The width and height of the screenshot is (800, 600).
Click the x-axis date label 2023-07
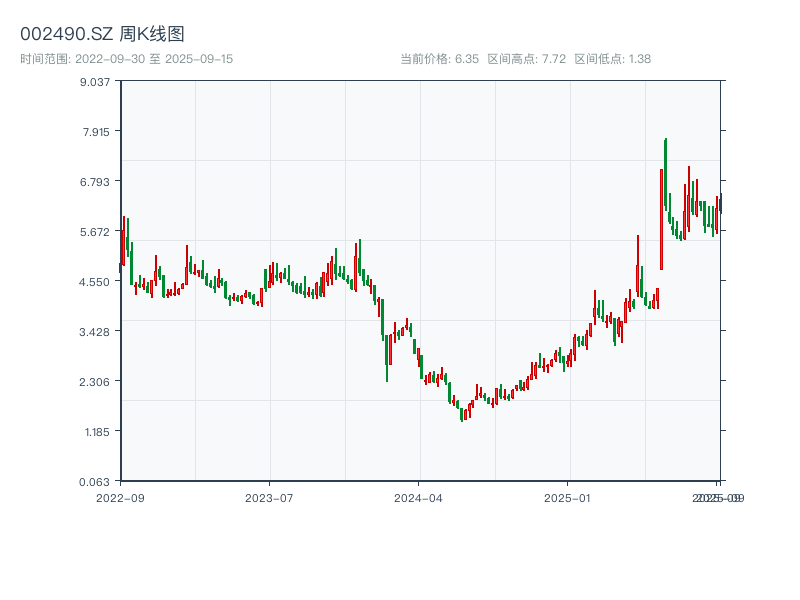coord(269,498)
